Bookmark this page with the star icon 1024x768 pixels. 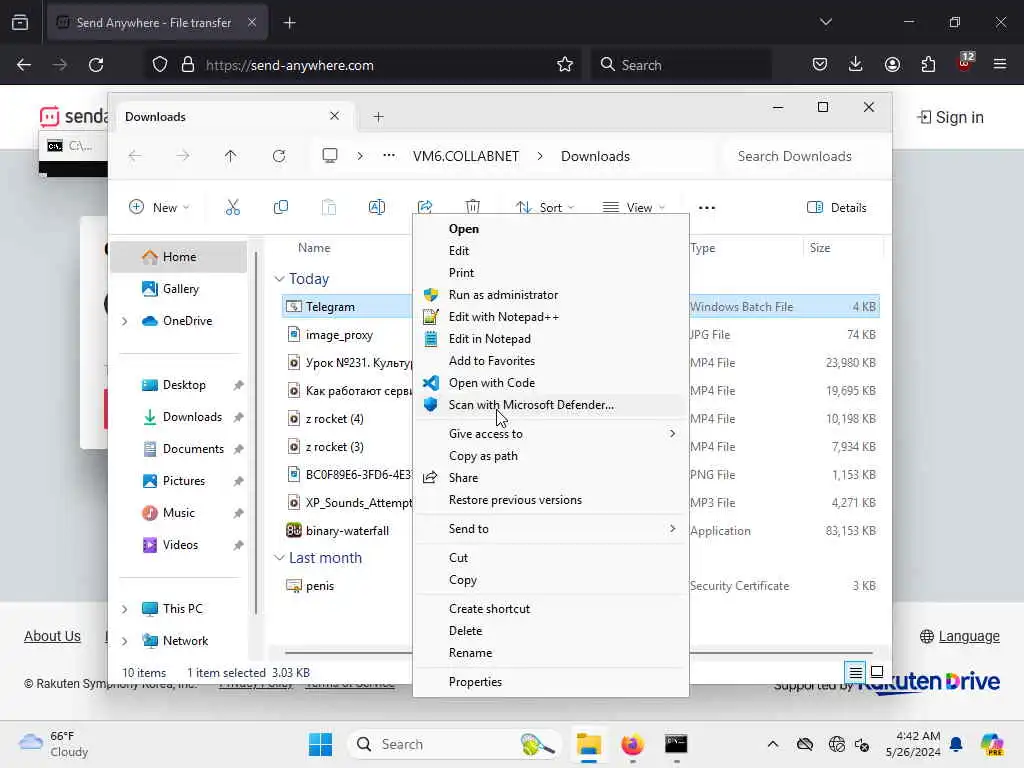[565, 65]
